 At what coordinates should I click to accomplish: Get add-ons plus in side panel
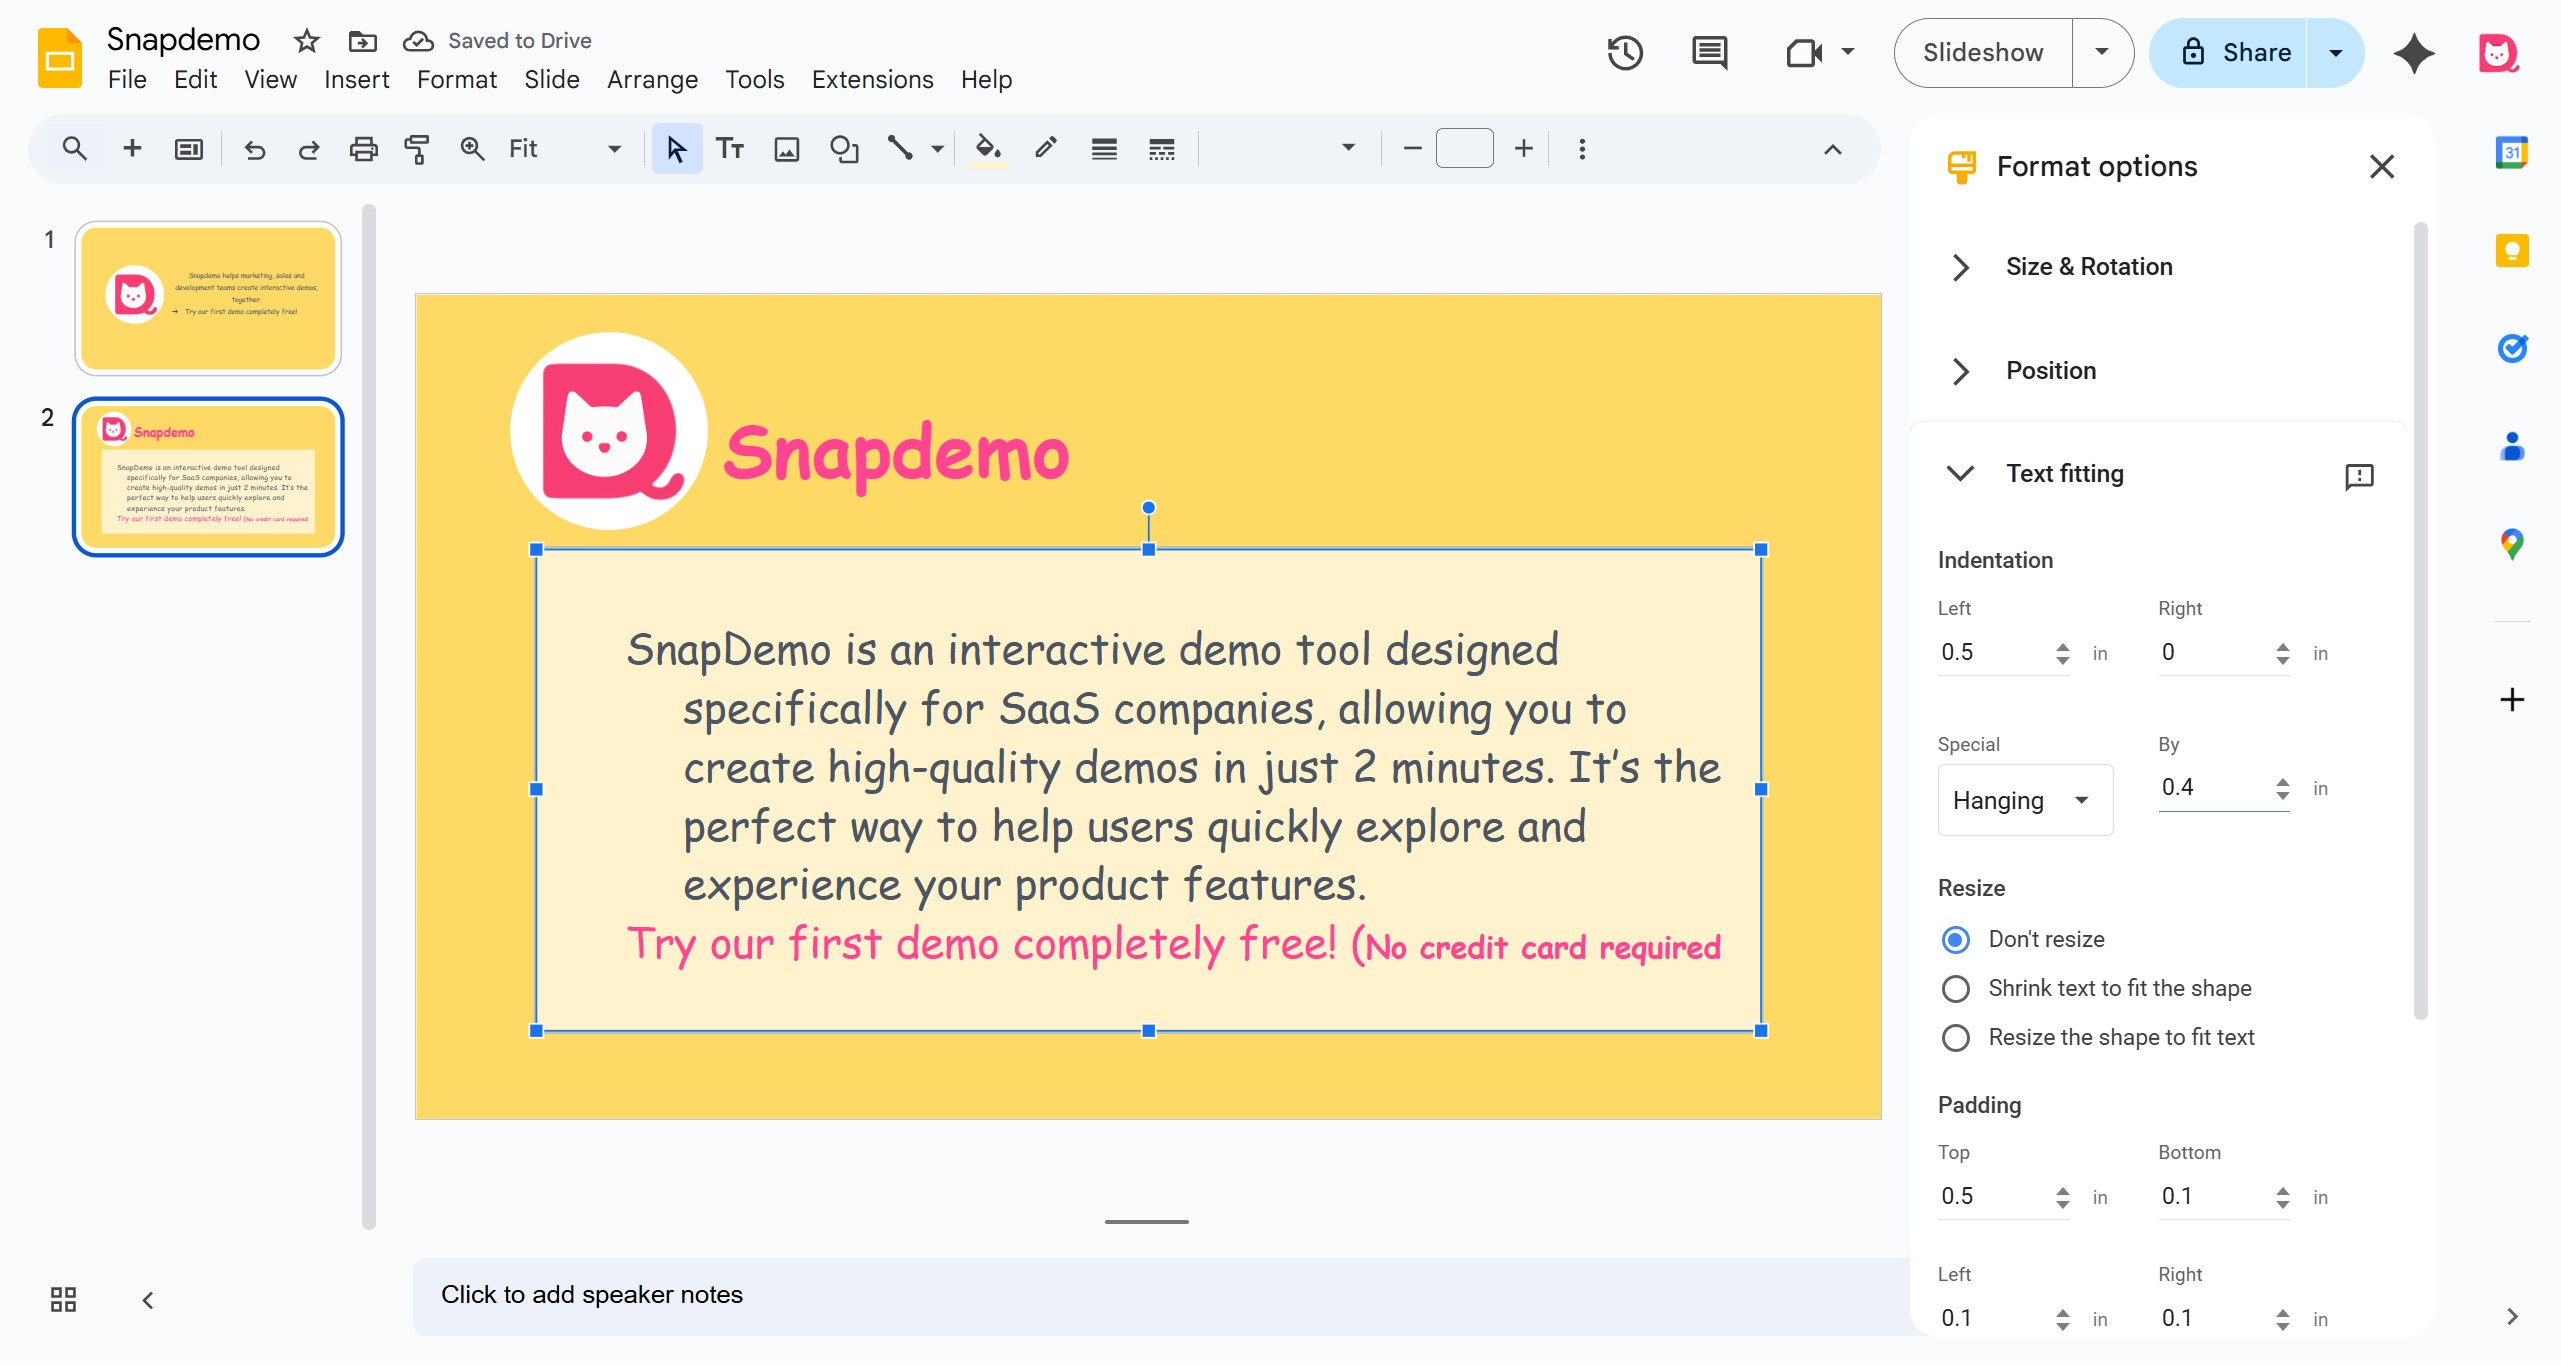[x=2512, y=699]
